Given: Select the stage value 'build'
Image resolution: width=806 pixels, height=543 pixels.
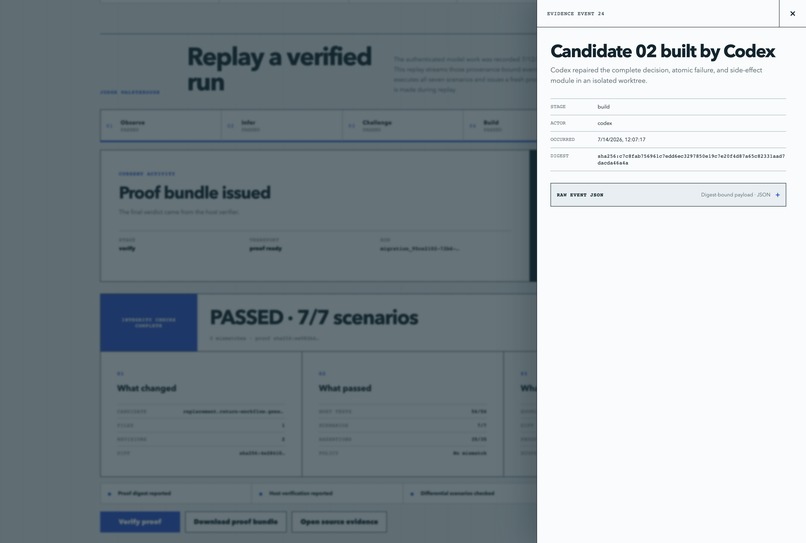Looking at the screenshot, I should tap(603, 106).
